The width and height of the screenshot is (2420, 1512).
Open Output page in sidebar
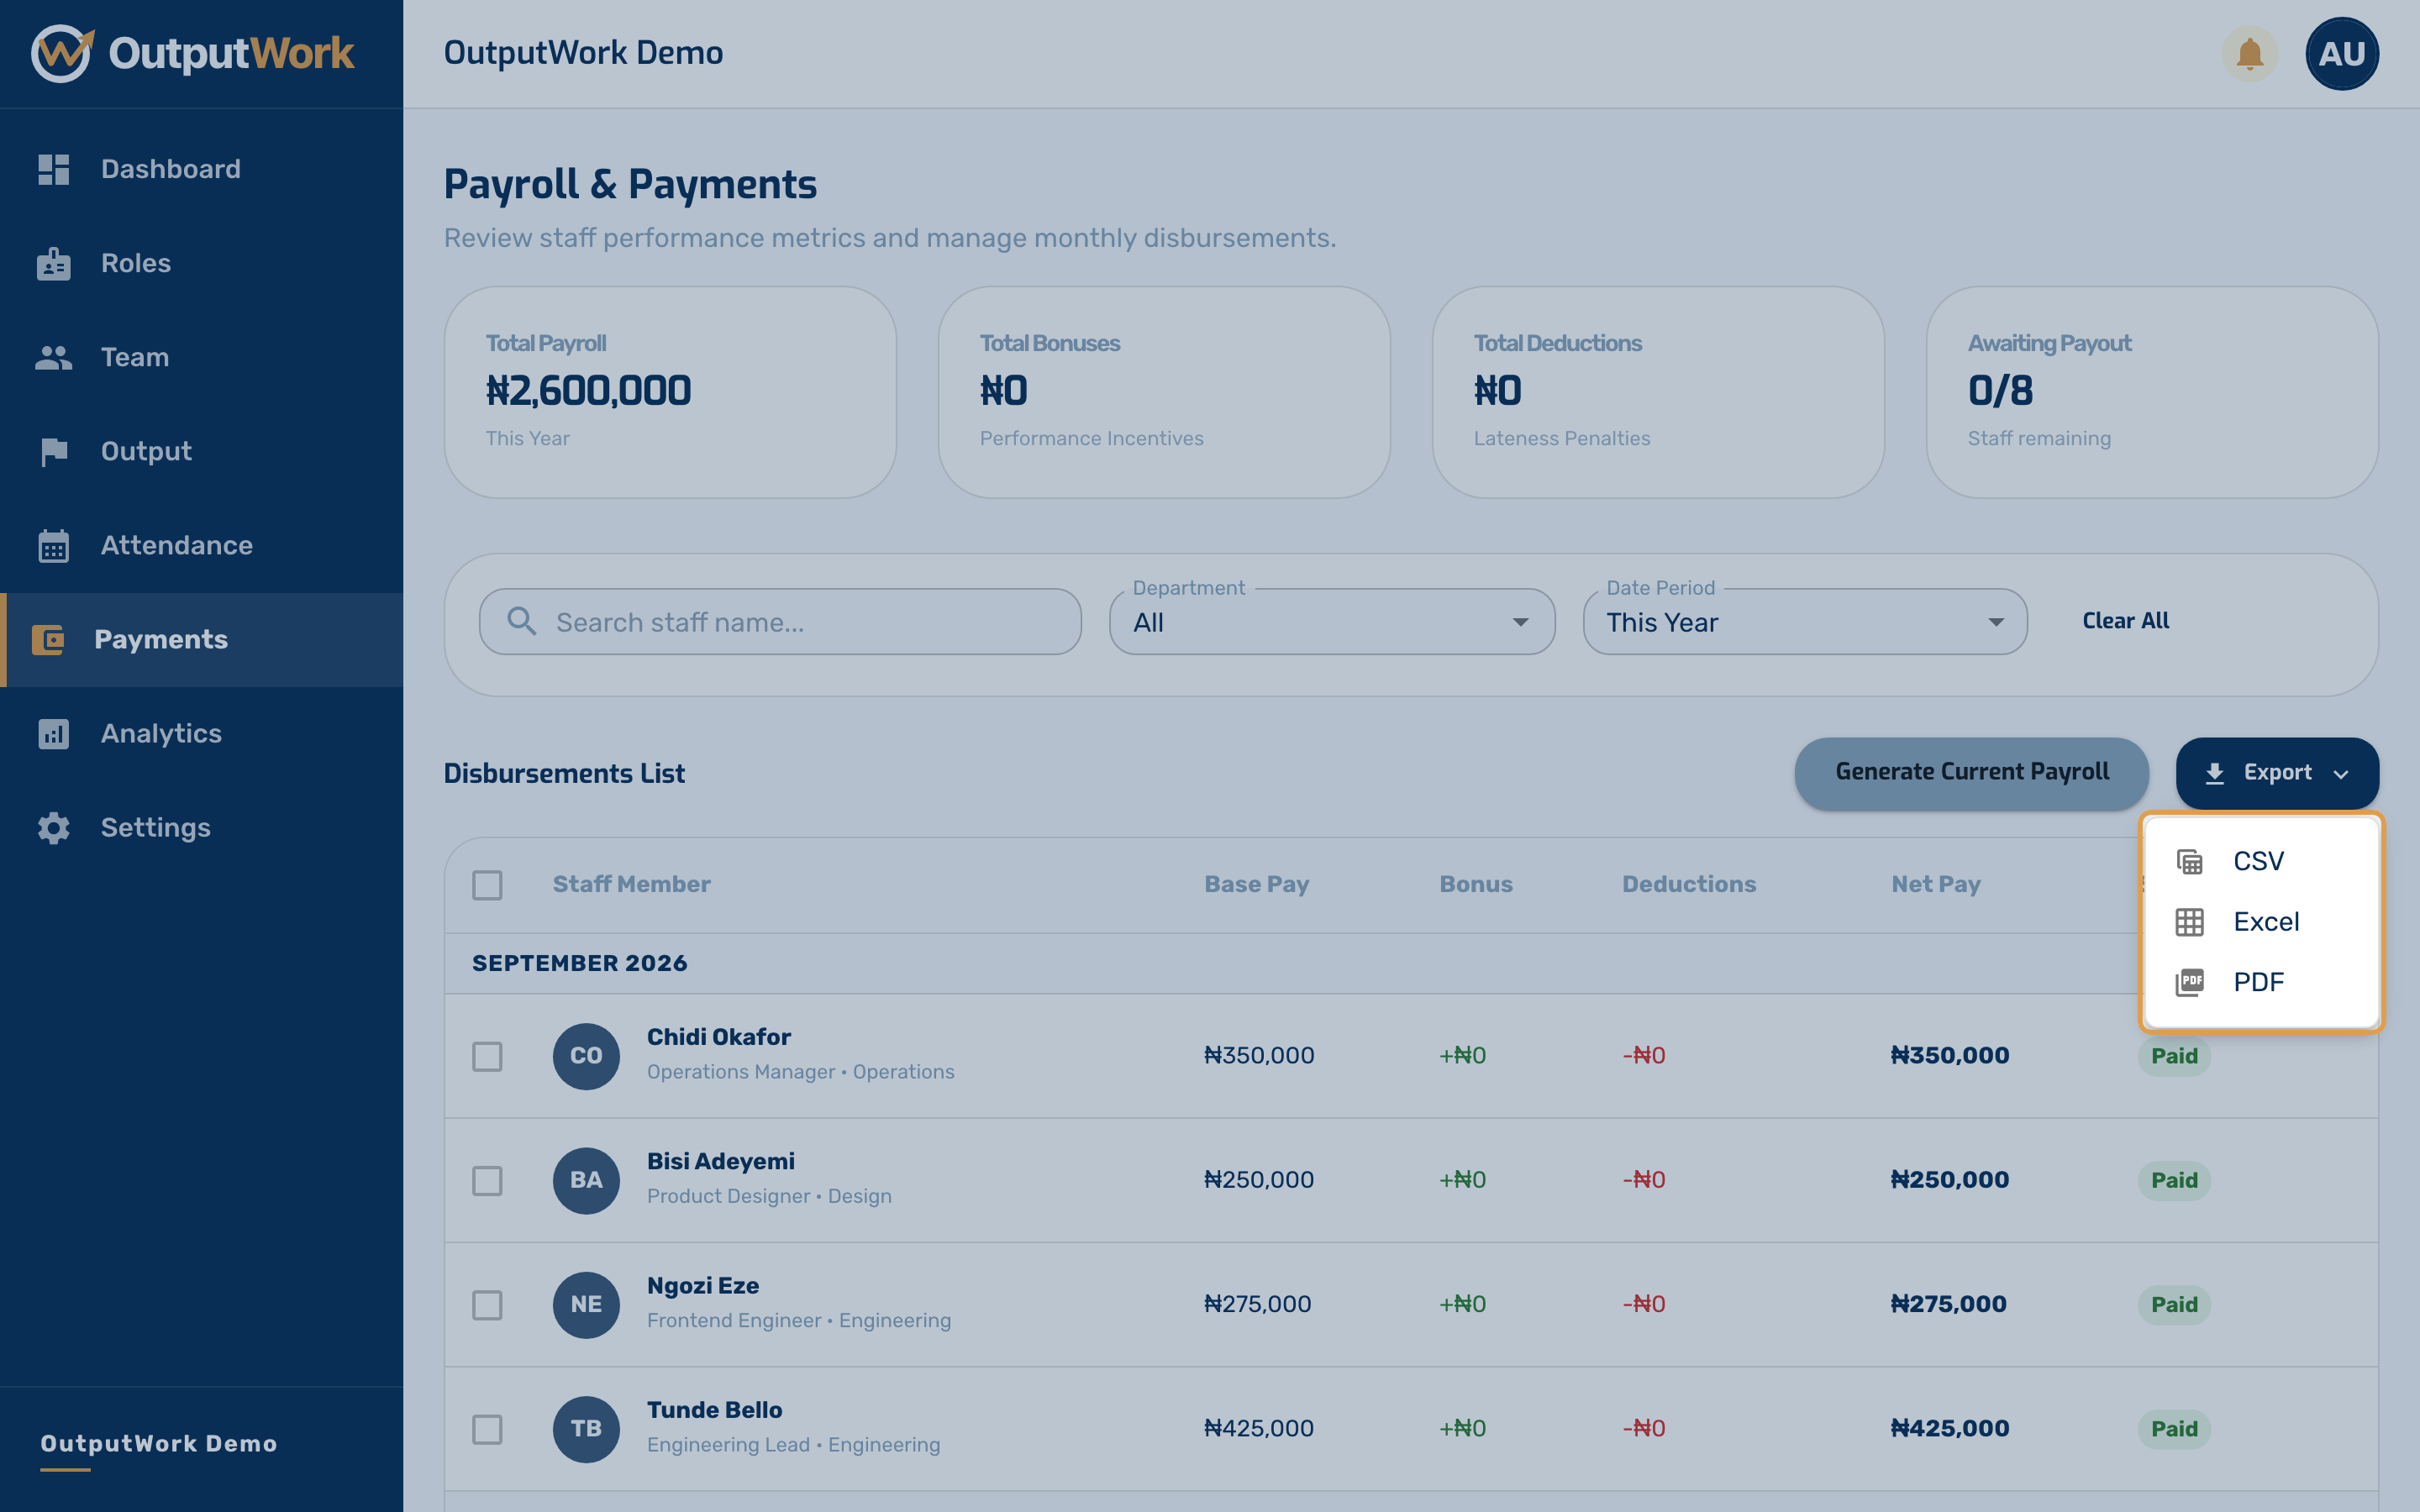click(201, 452)
